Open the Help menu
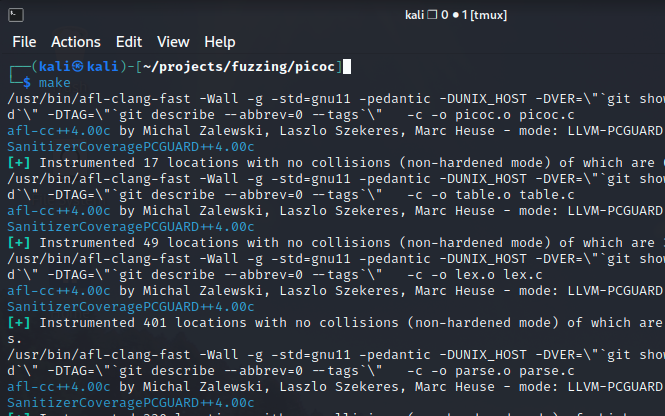 [220, 42]
